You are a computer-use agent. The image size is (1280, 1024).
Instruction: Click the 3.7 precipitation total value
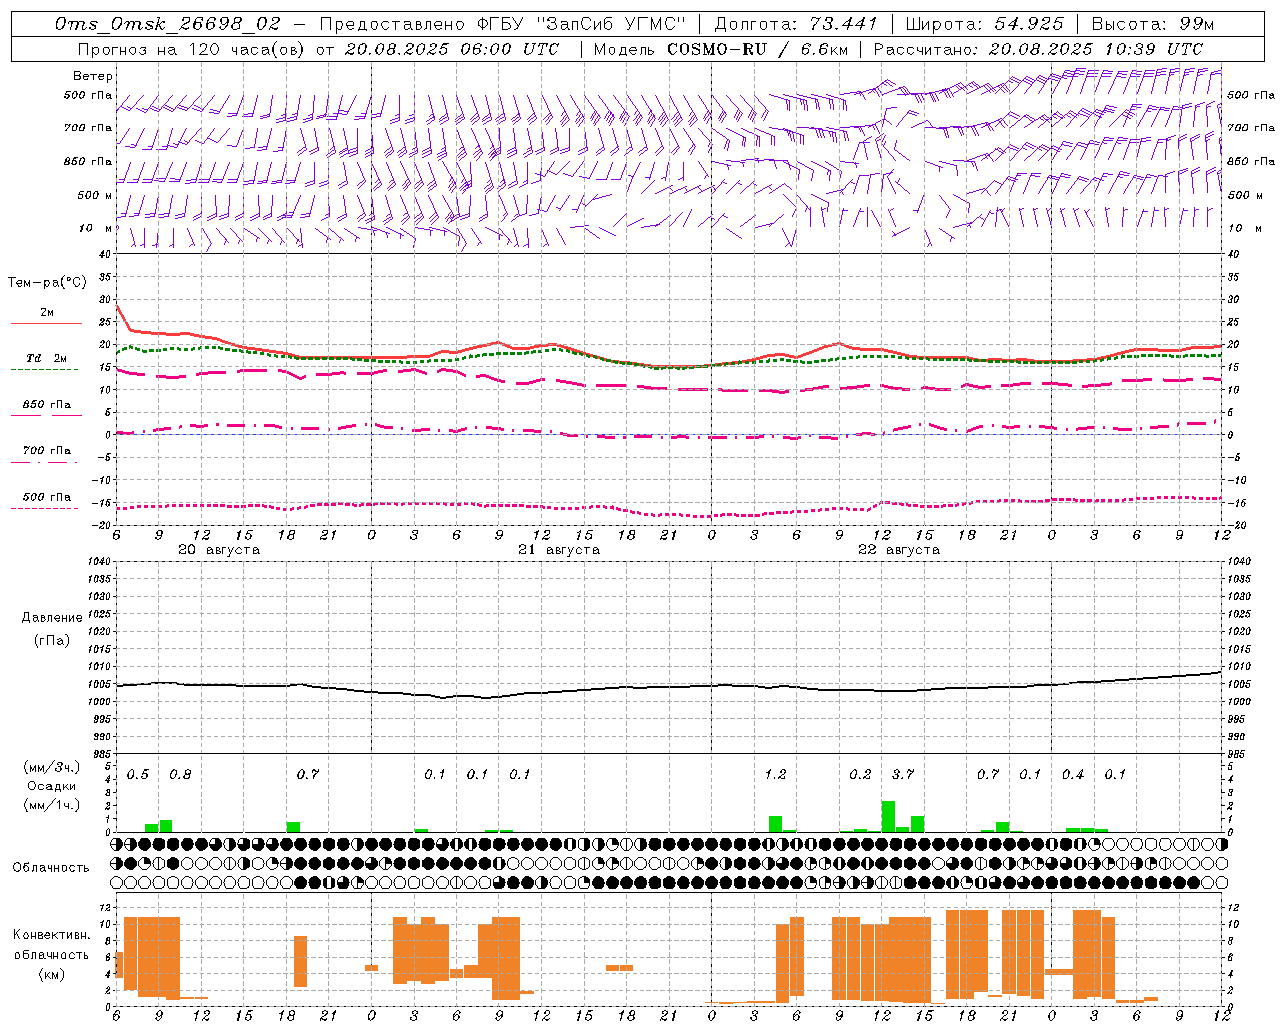pyautogui.click(x=903, y=774)
